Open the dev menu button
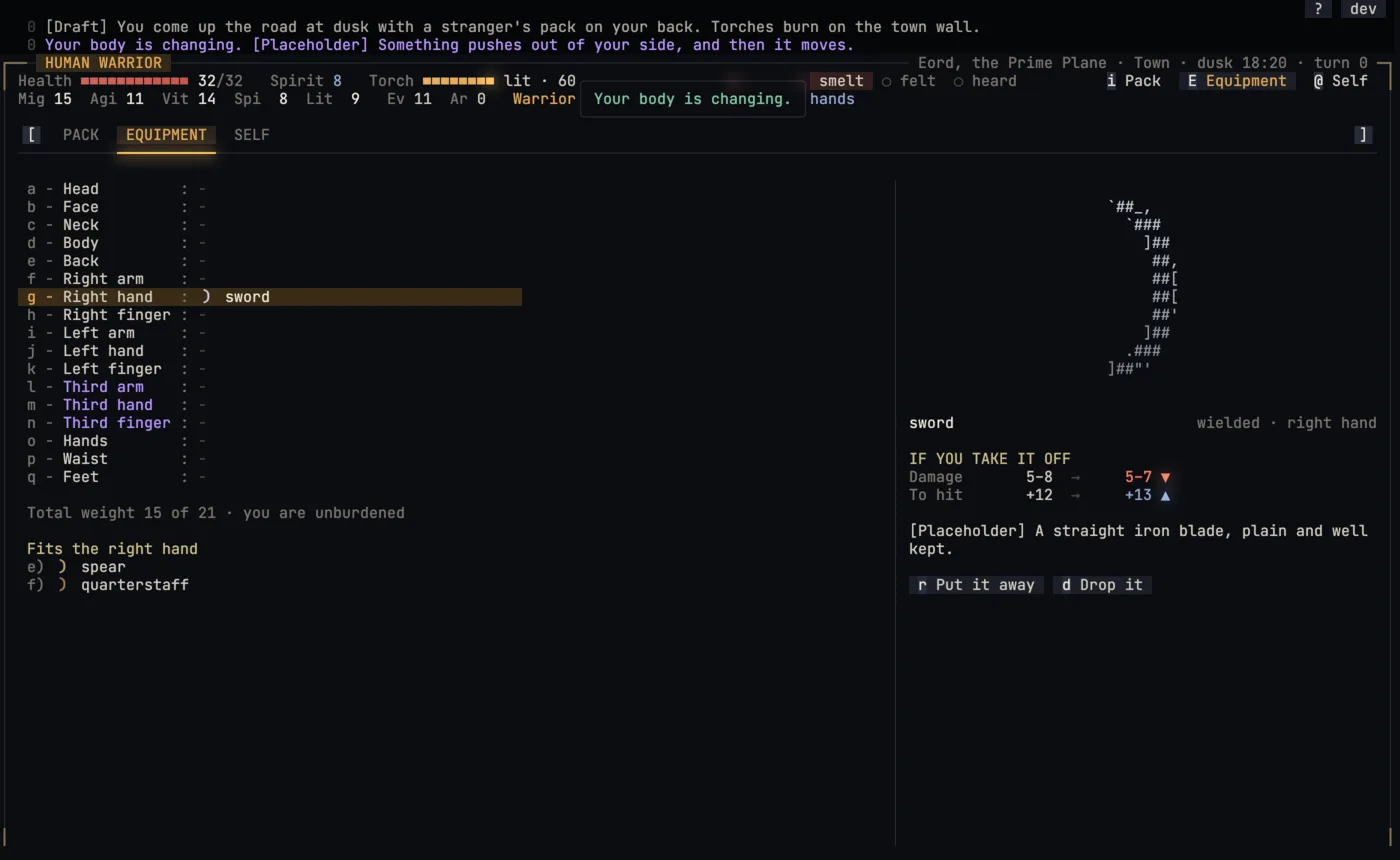The image size is (1400, 860). (x=1363, y=8)
